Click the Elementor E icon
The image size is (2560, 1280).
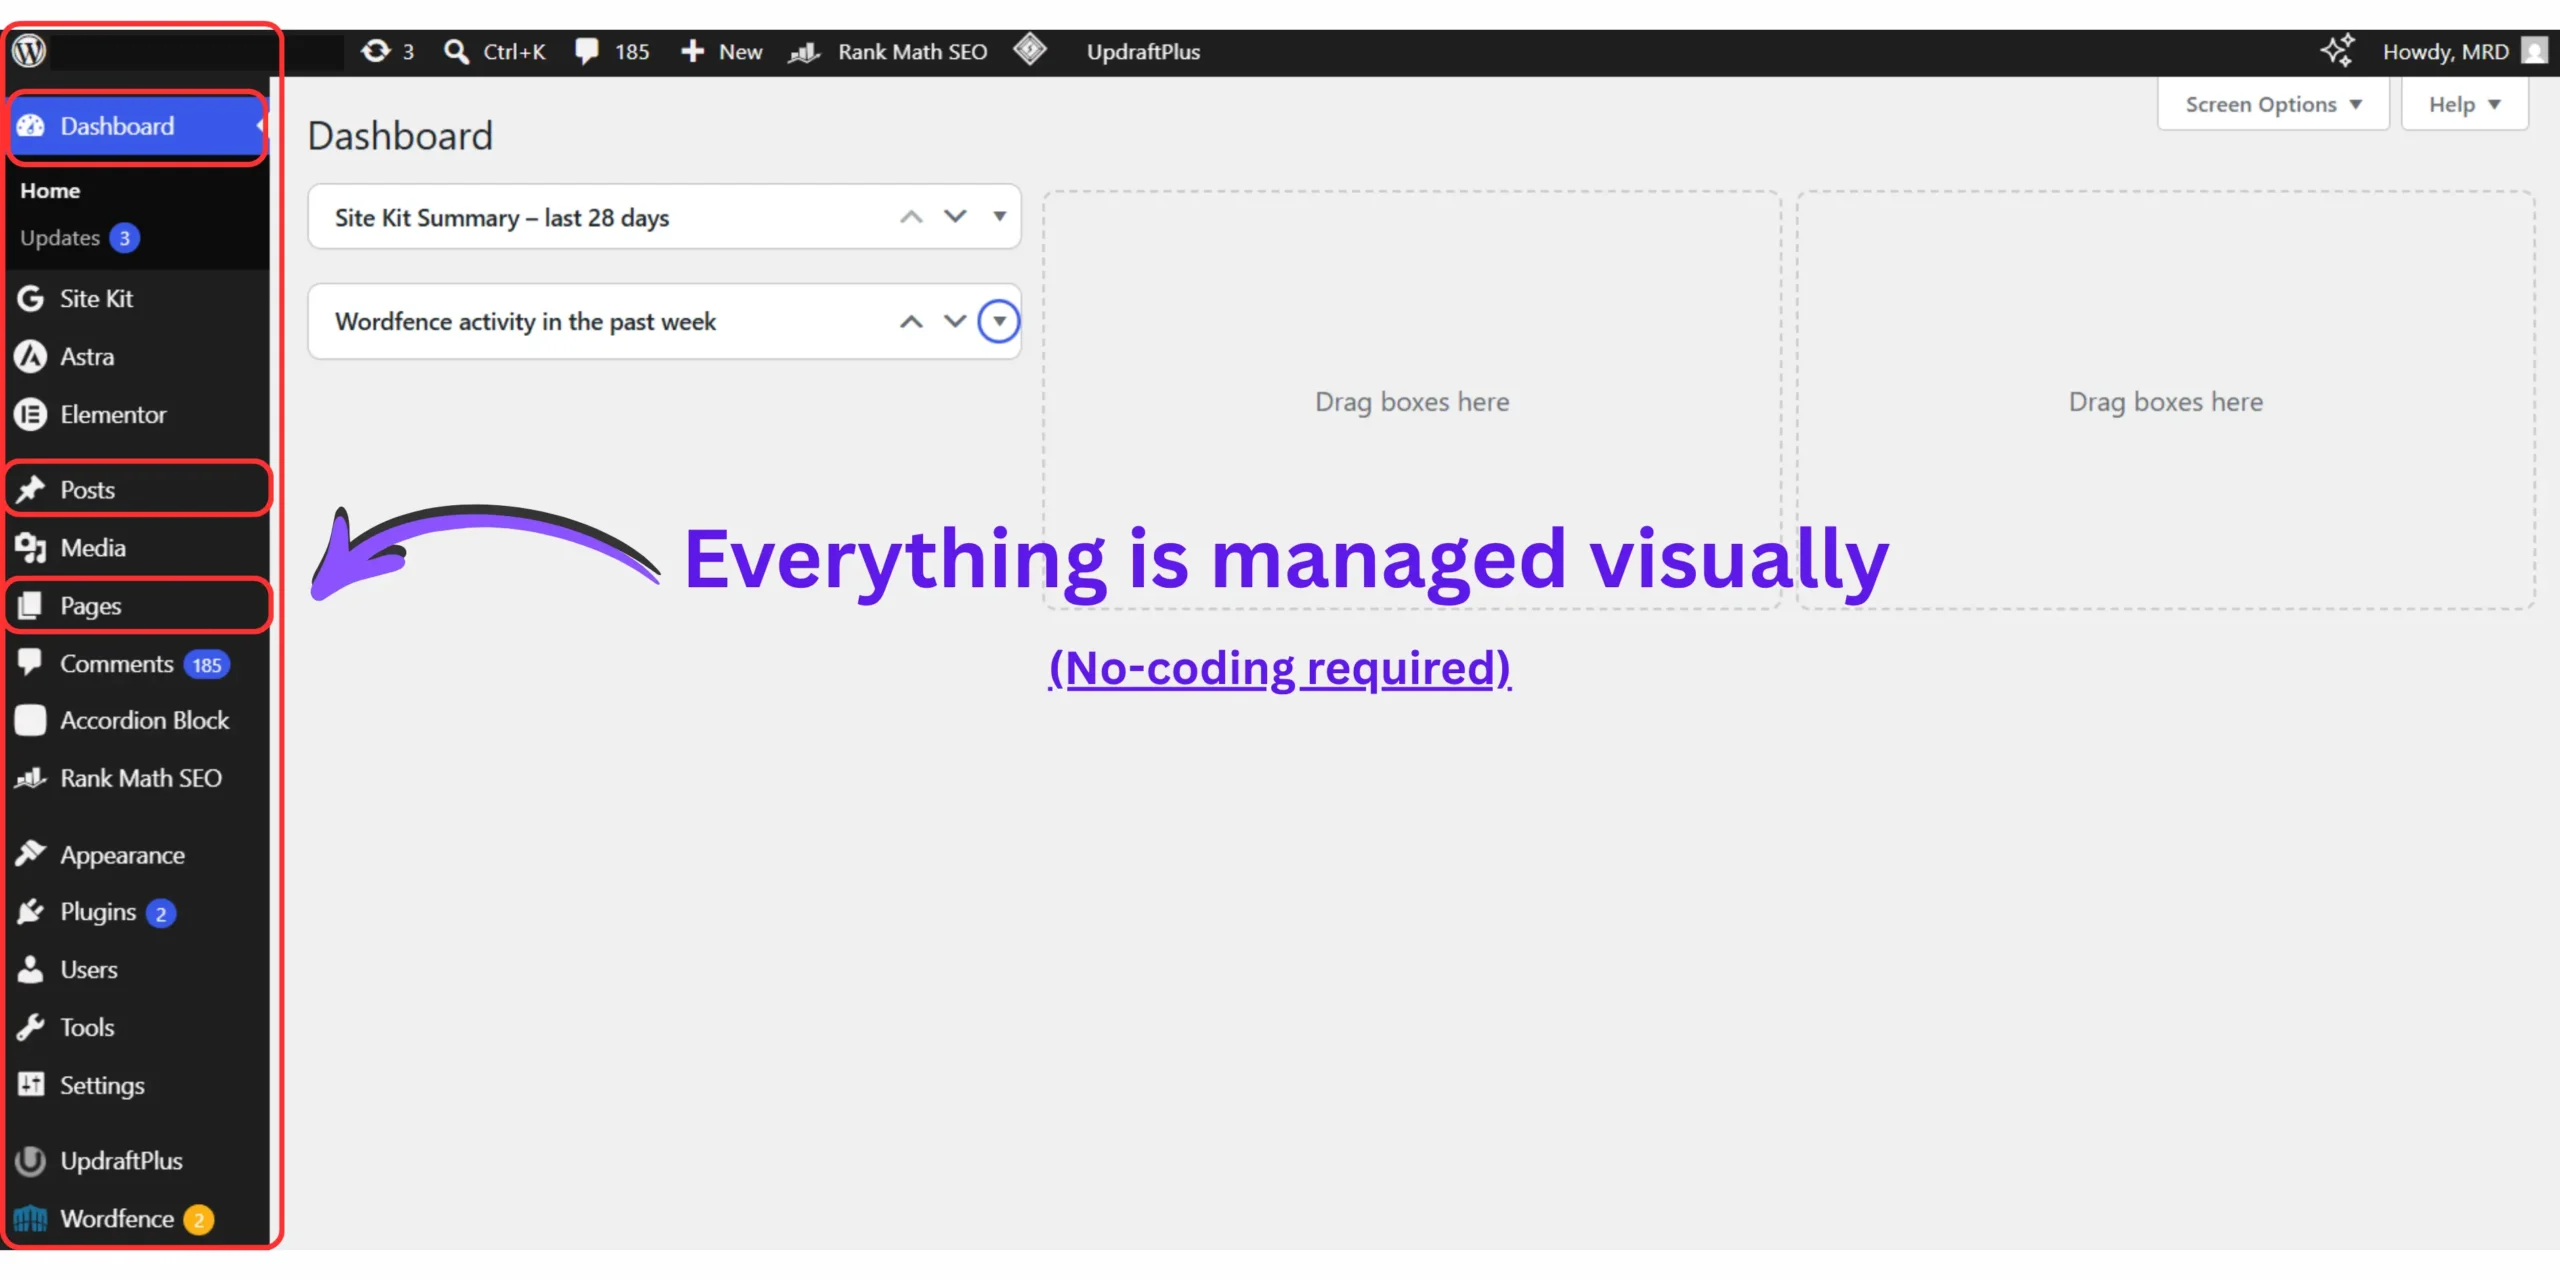31,414
